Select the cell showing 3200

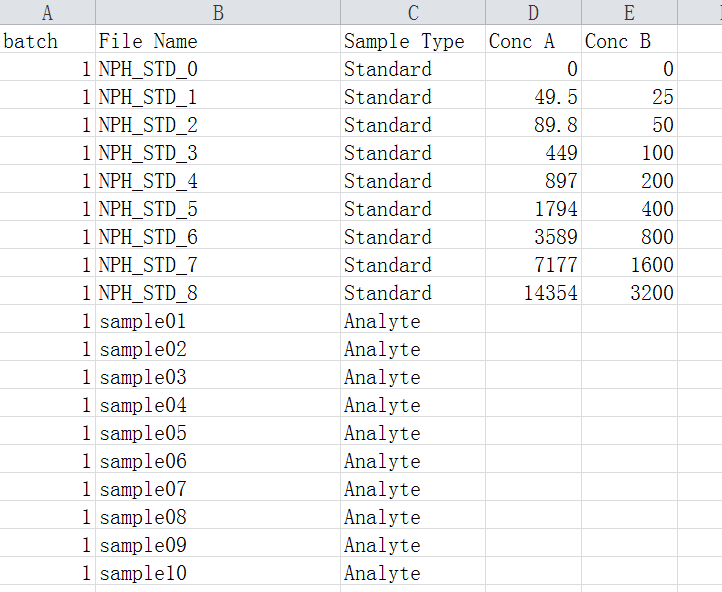tap(629, 293)
